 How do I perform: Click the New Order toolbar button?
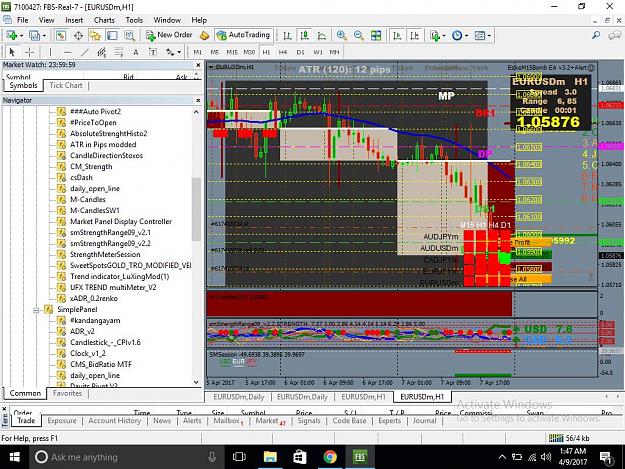click(x=169, y=35)
